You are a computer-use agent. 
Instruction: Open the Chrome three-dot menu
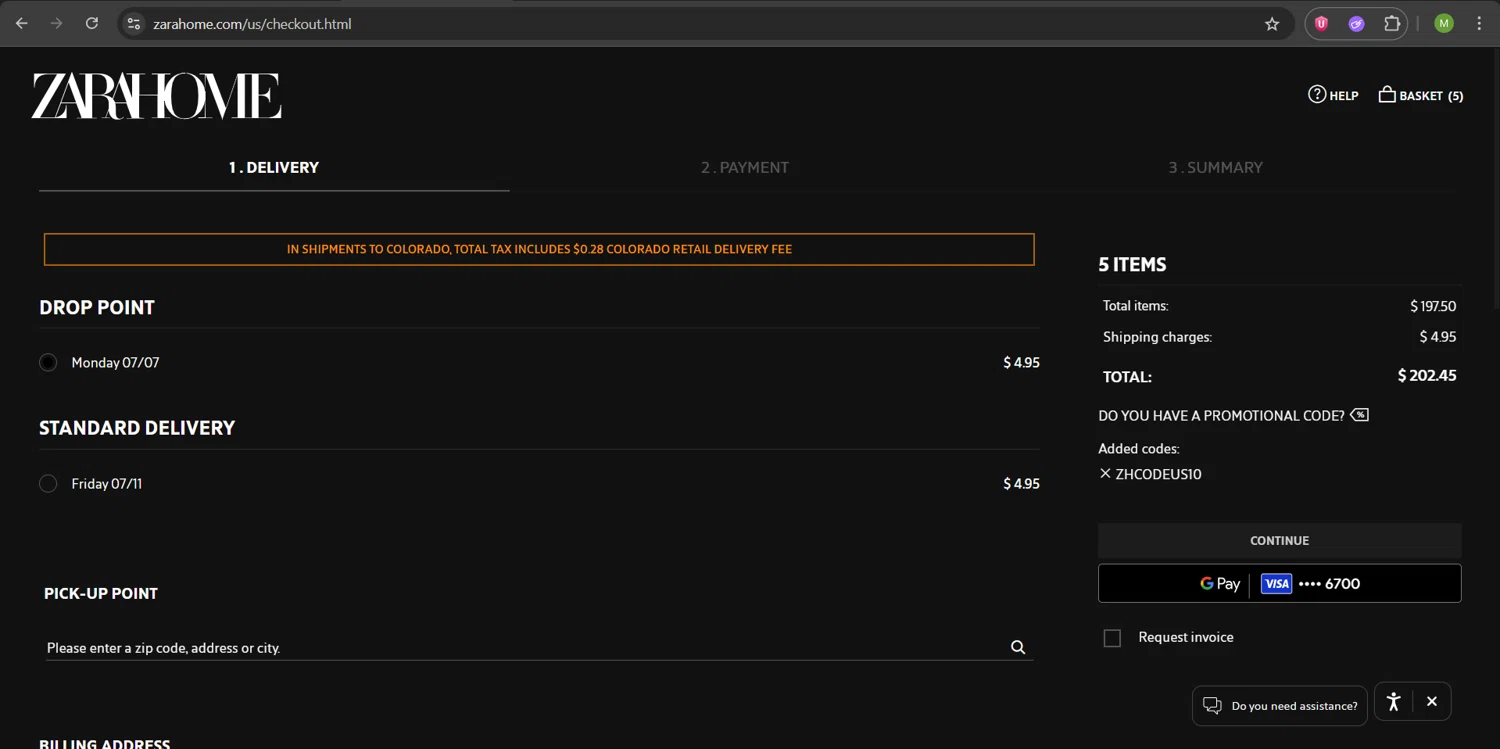[x=1479, y=24]
